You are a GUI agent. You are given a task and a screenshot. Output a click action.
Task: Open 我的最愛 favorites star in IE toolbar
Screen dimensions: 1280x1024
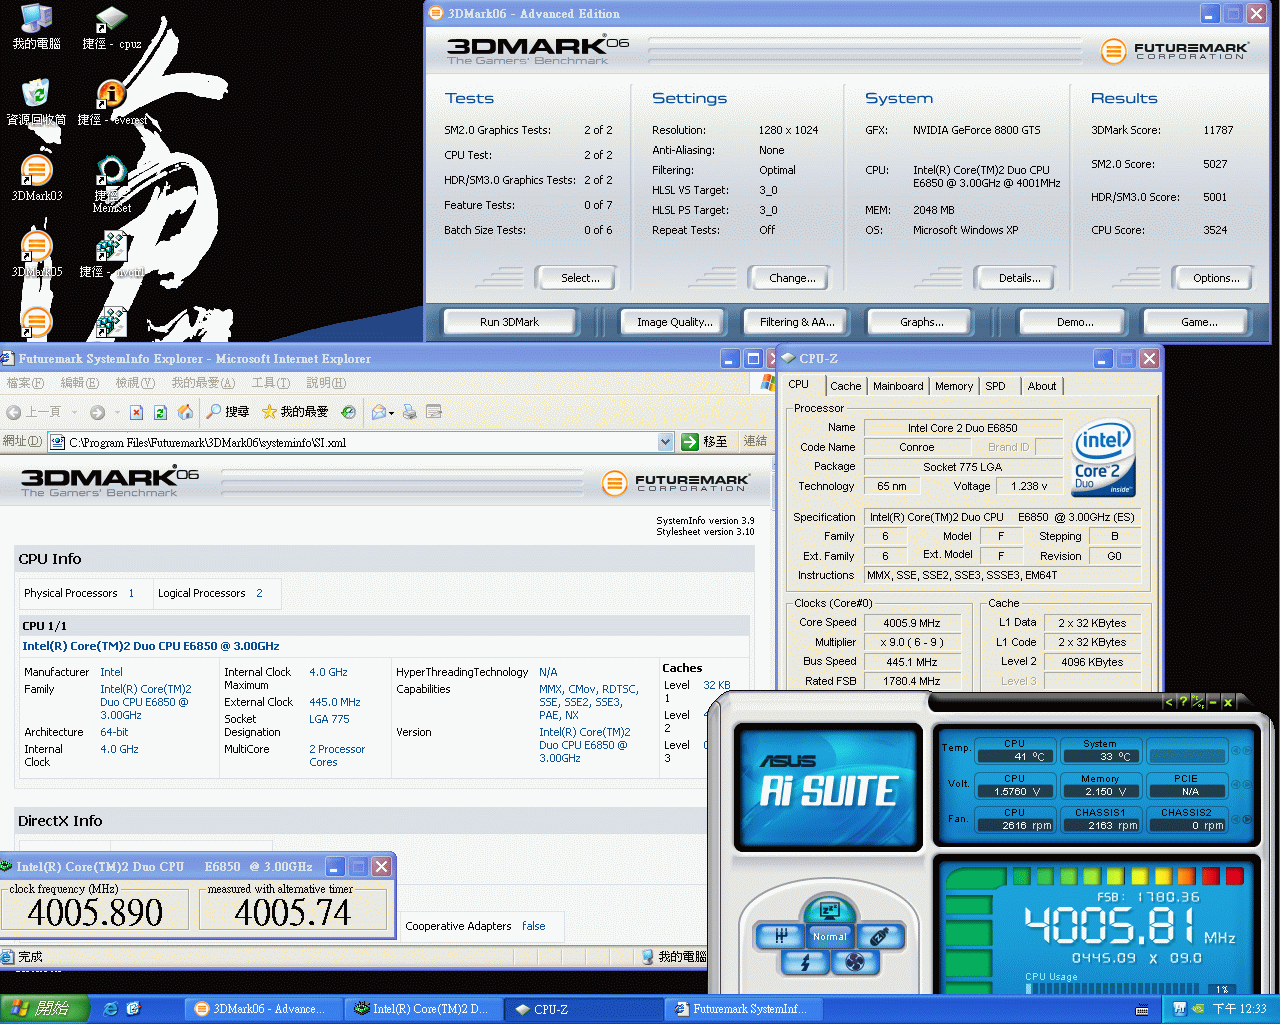coord(295,412)
